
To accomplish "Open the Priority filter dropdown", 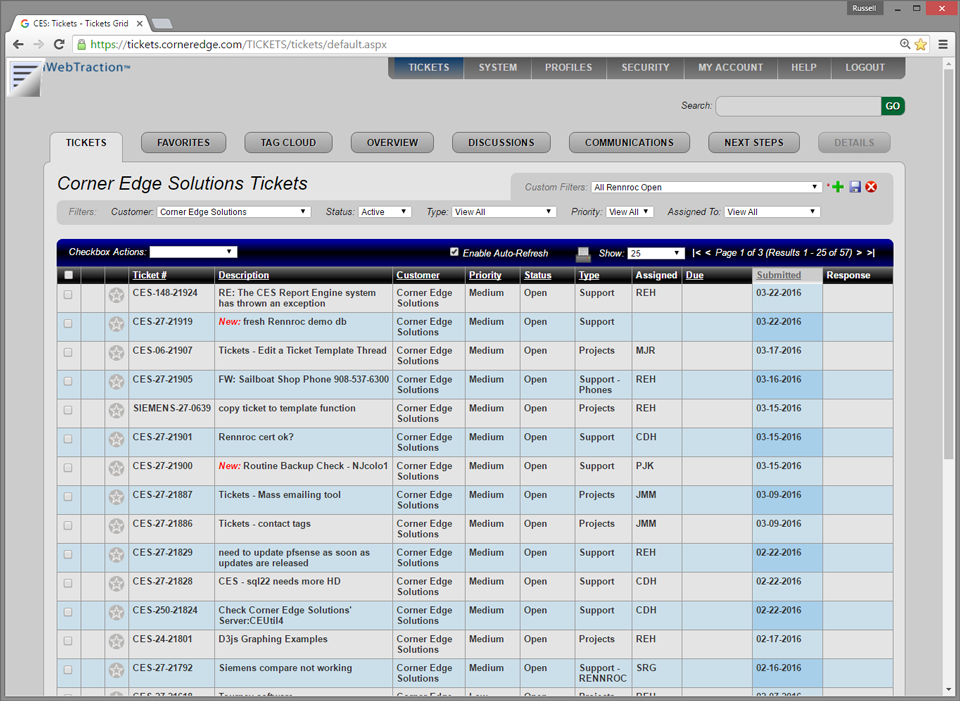I will tap(629, 212).
